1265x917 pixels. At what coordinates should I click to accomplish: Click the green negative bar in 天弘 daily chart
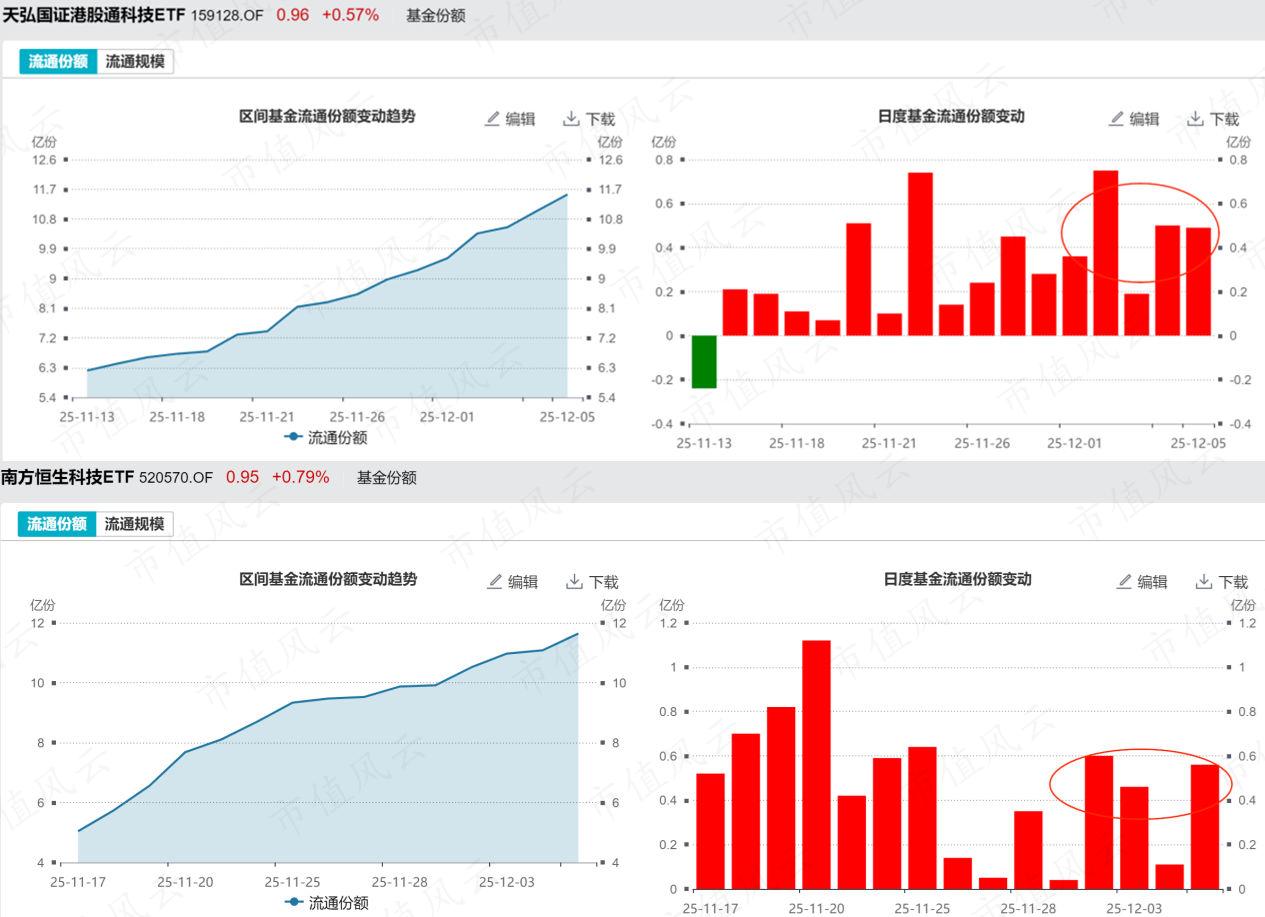pos(704,362)
